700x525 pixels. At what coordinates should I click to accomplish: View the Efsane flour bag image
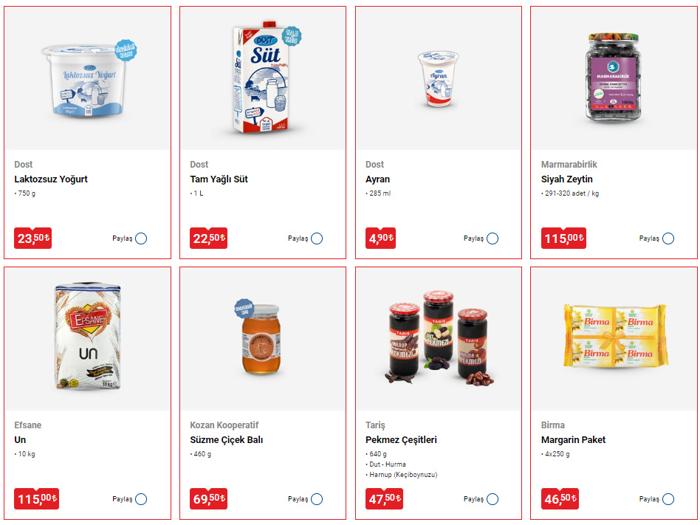(88, 337)
